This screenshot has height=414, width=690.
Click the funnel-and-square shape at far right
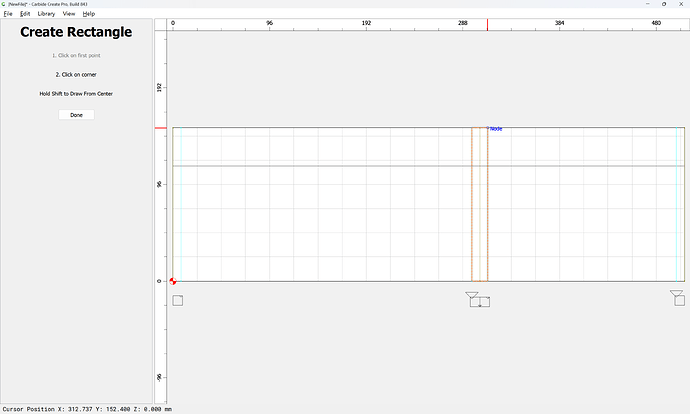click(678, 298)
